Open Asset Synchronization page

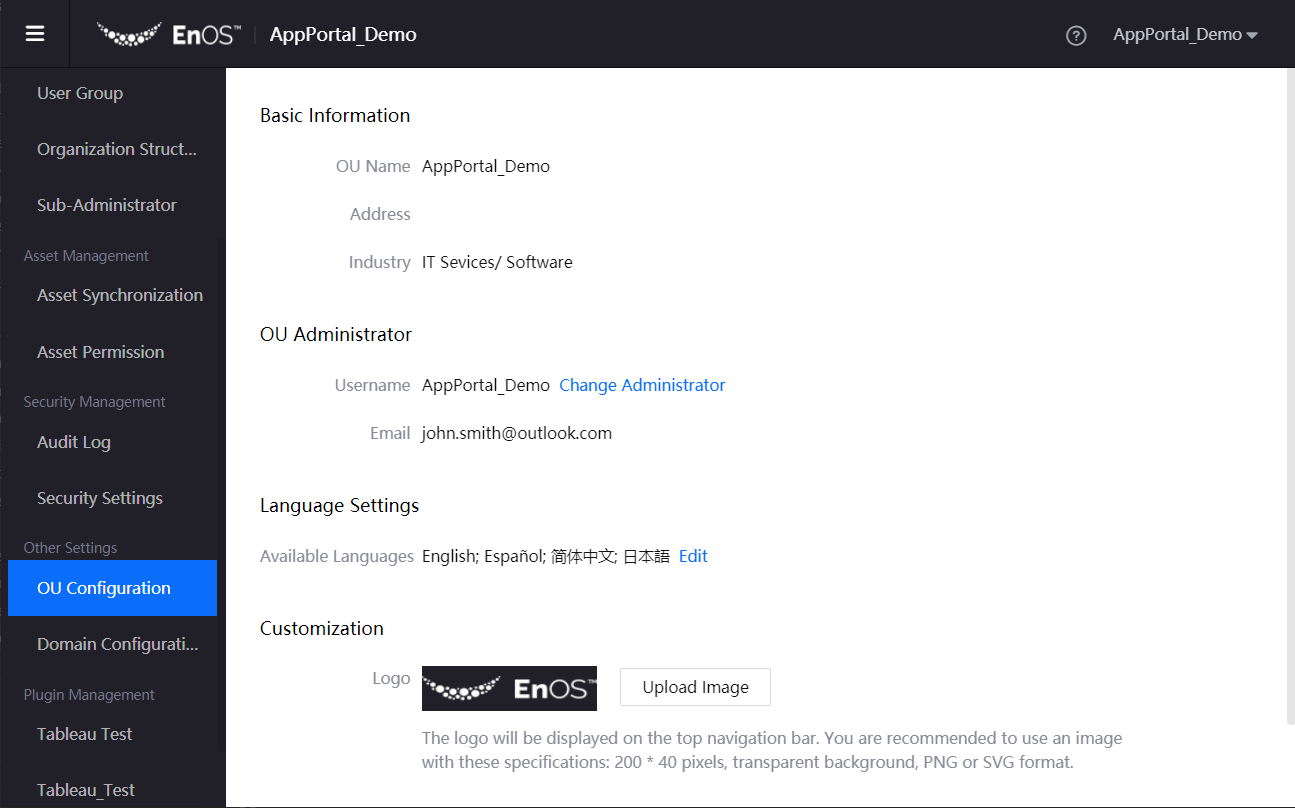[119, 295]
